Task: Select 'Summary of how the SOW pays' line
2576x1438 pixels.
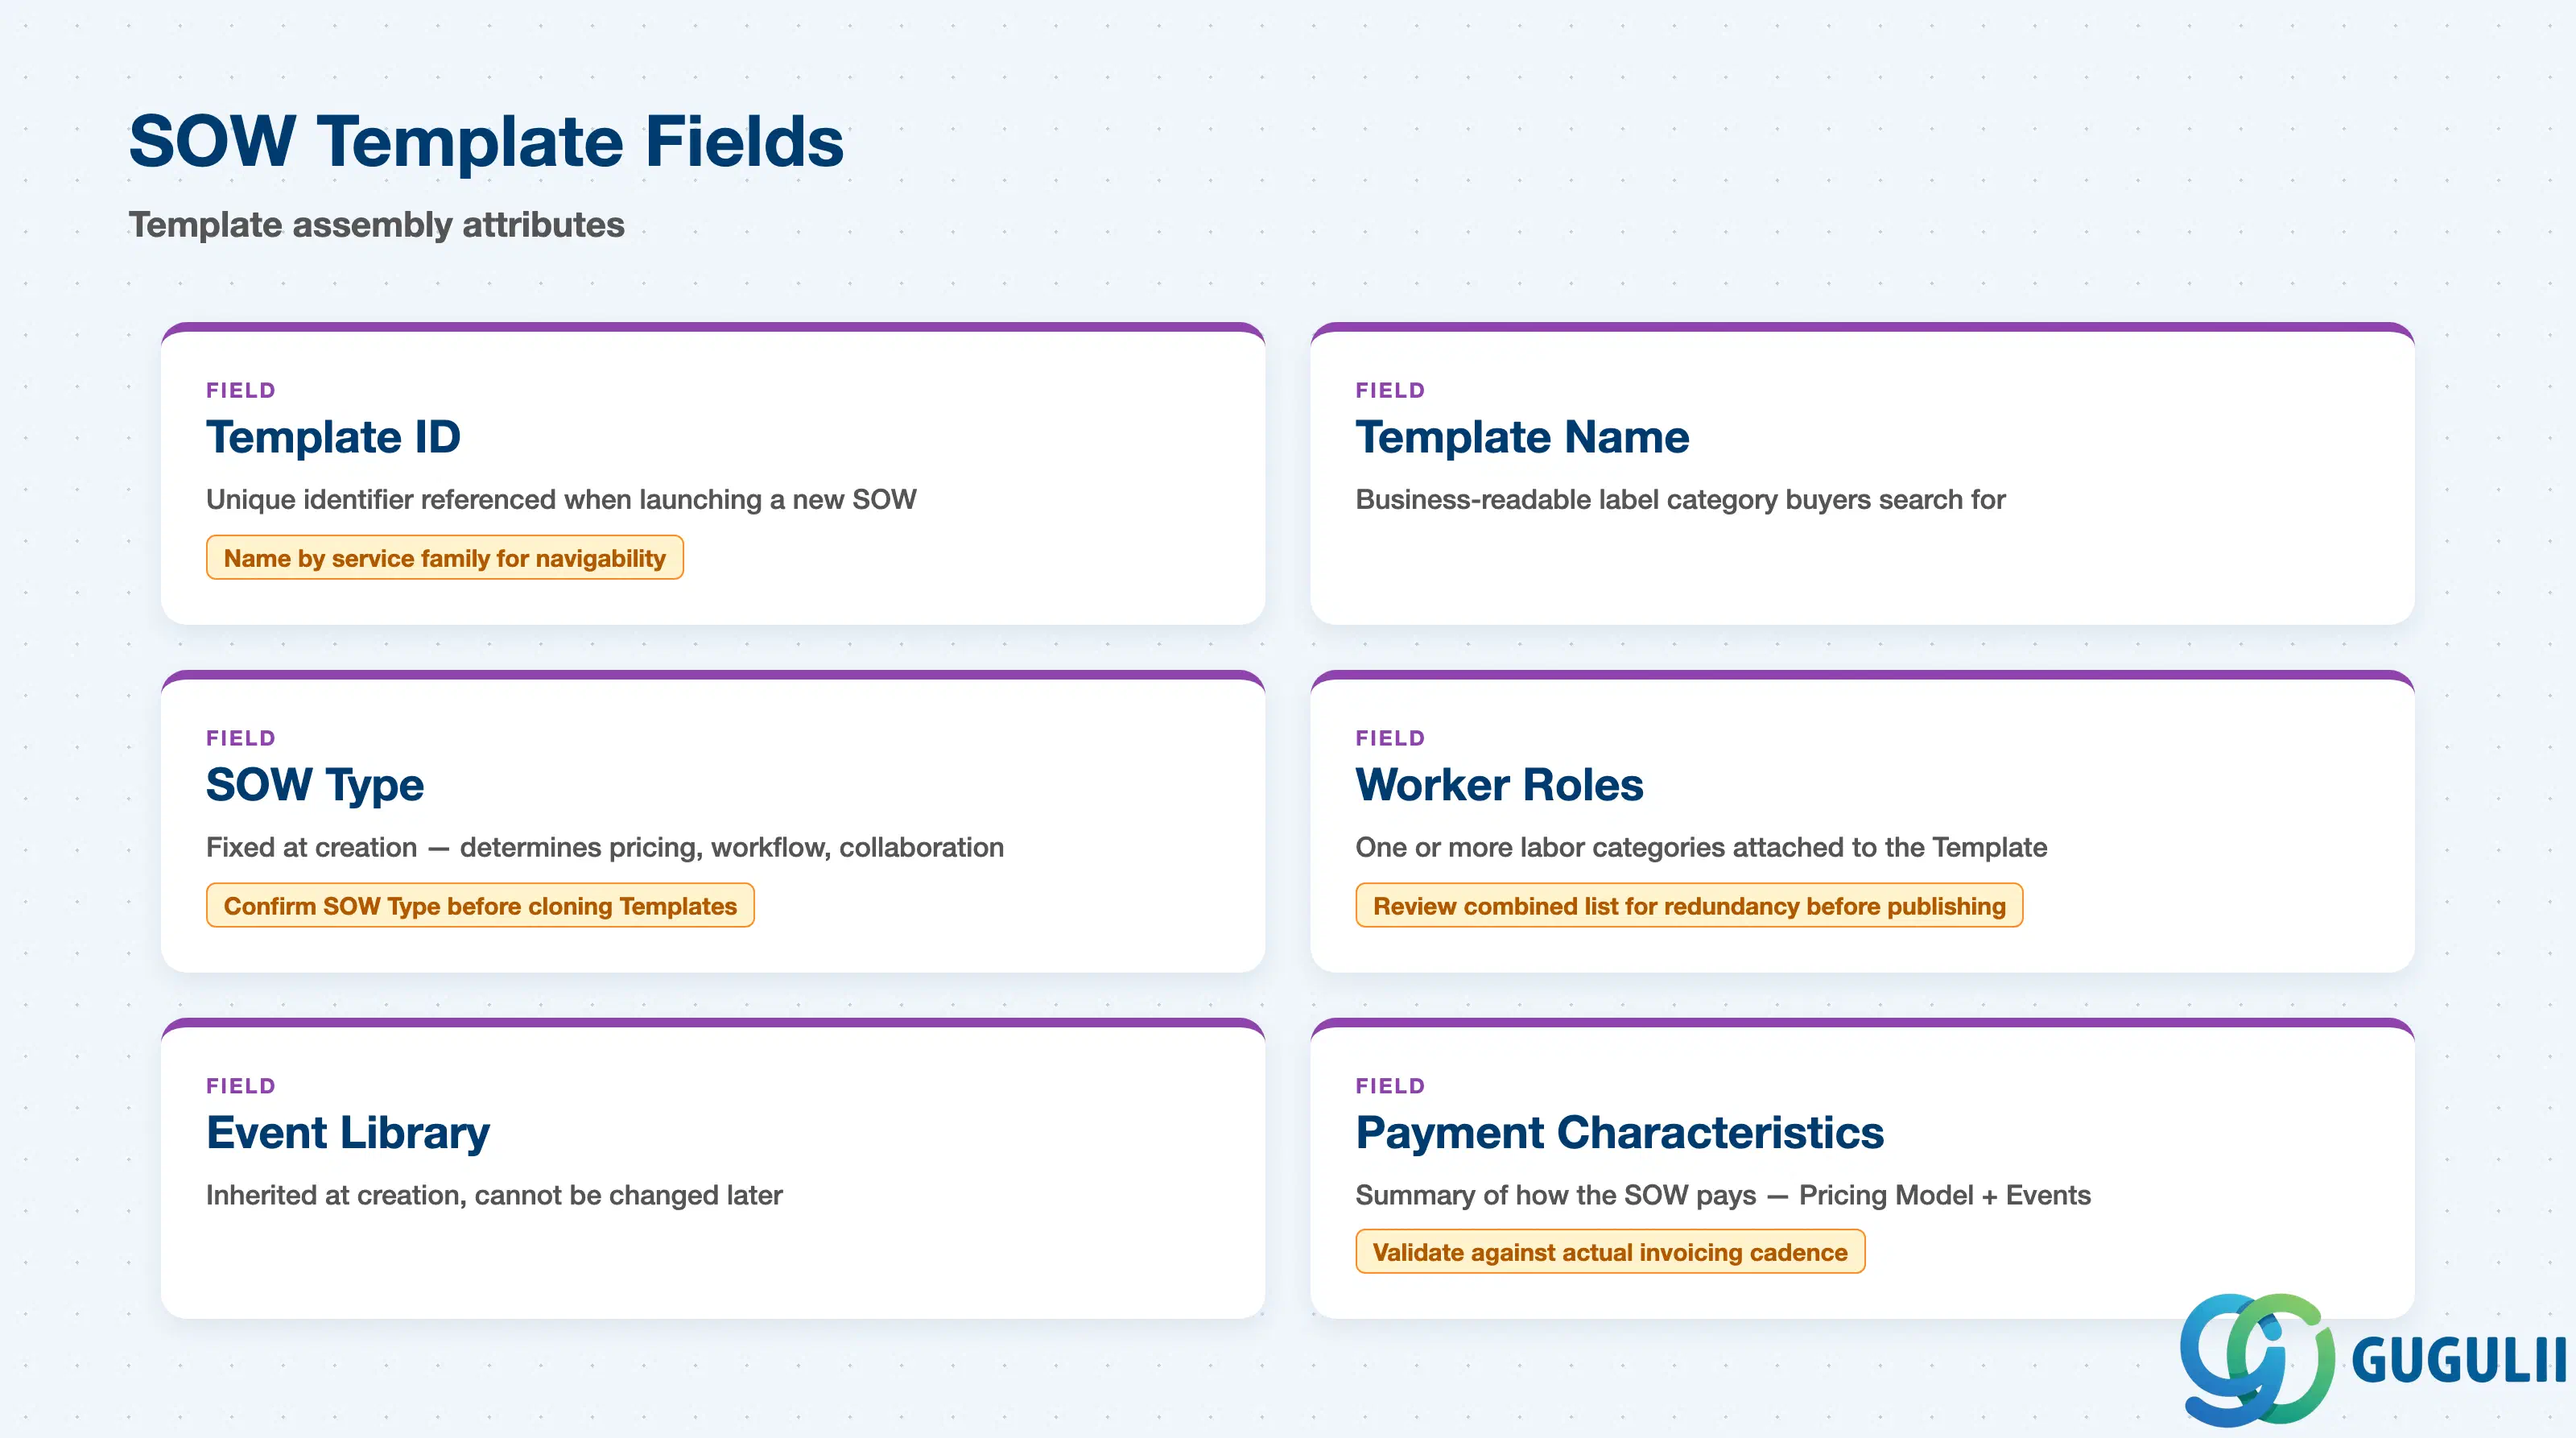Action: (x=1723, y=1195)
